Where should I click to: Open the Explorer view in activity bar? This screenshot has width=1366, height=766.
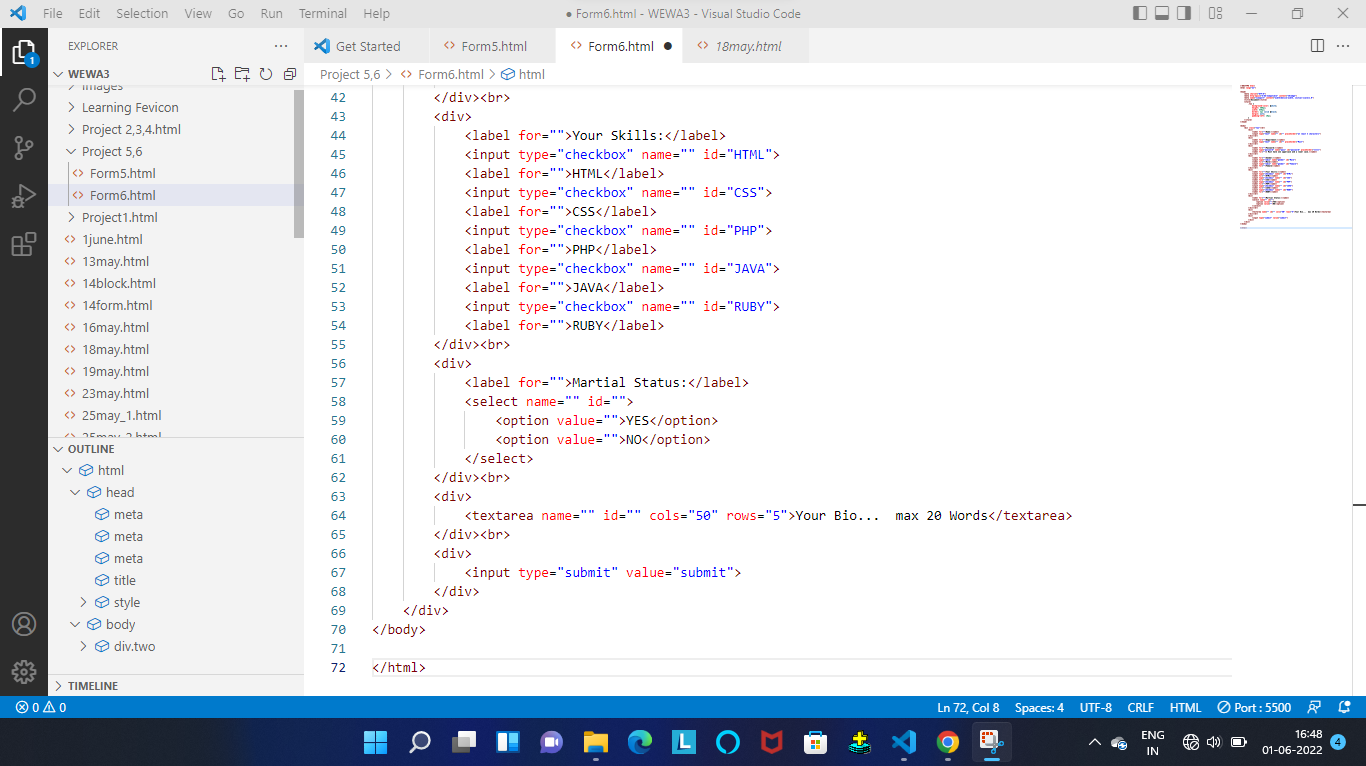click(24, 52)
